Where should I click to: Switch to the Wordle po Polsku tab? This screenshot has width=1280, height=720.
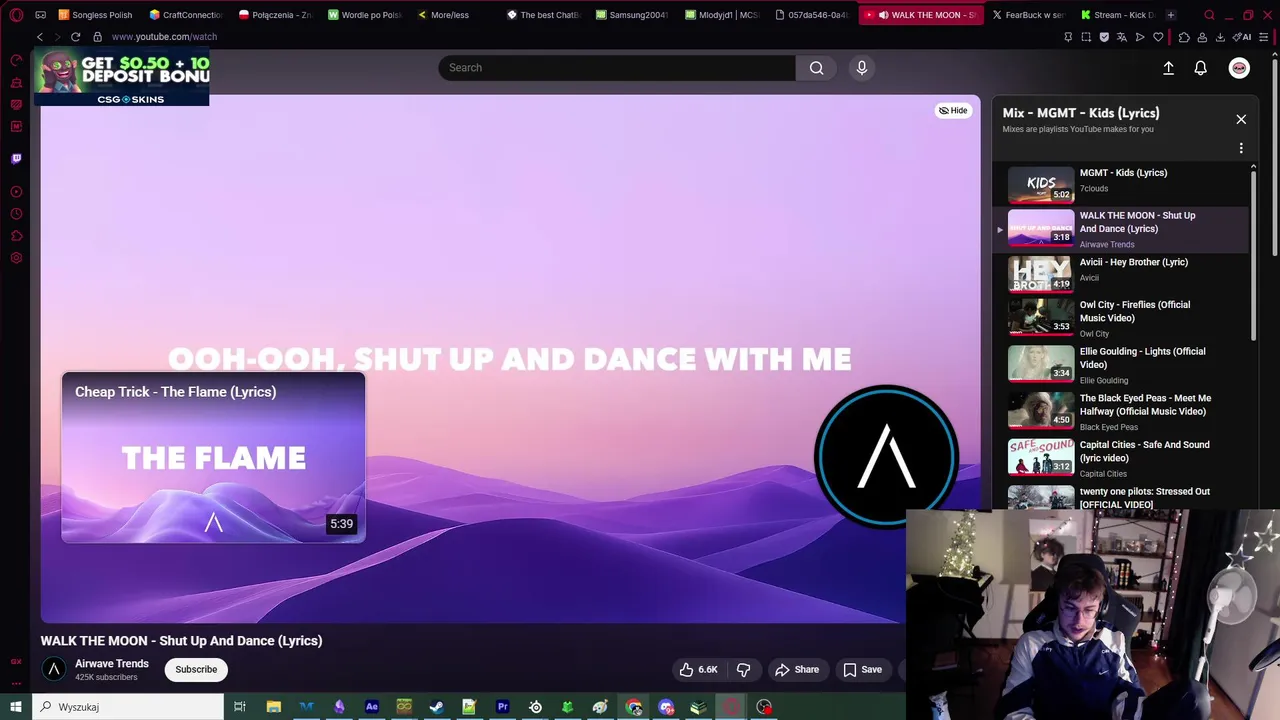point(365,15)
